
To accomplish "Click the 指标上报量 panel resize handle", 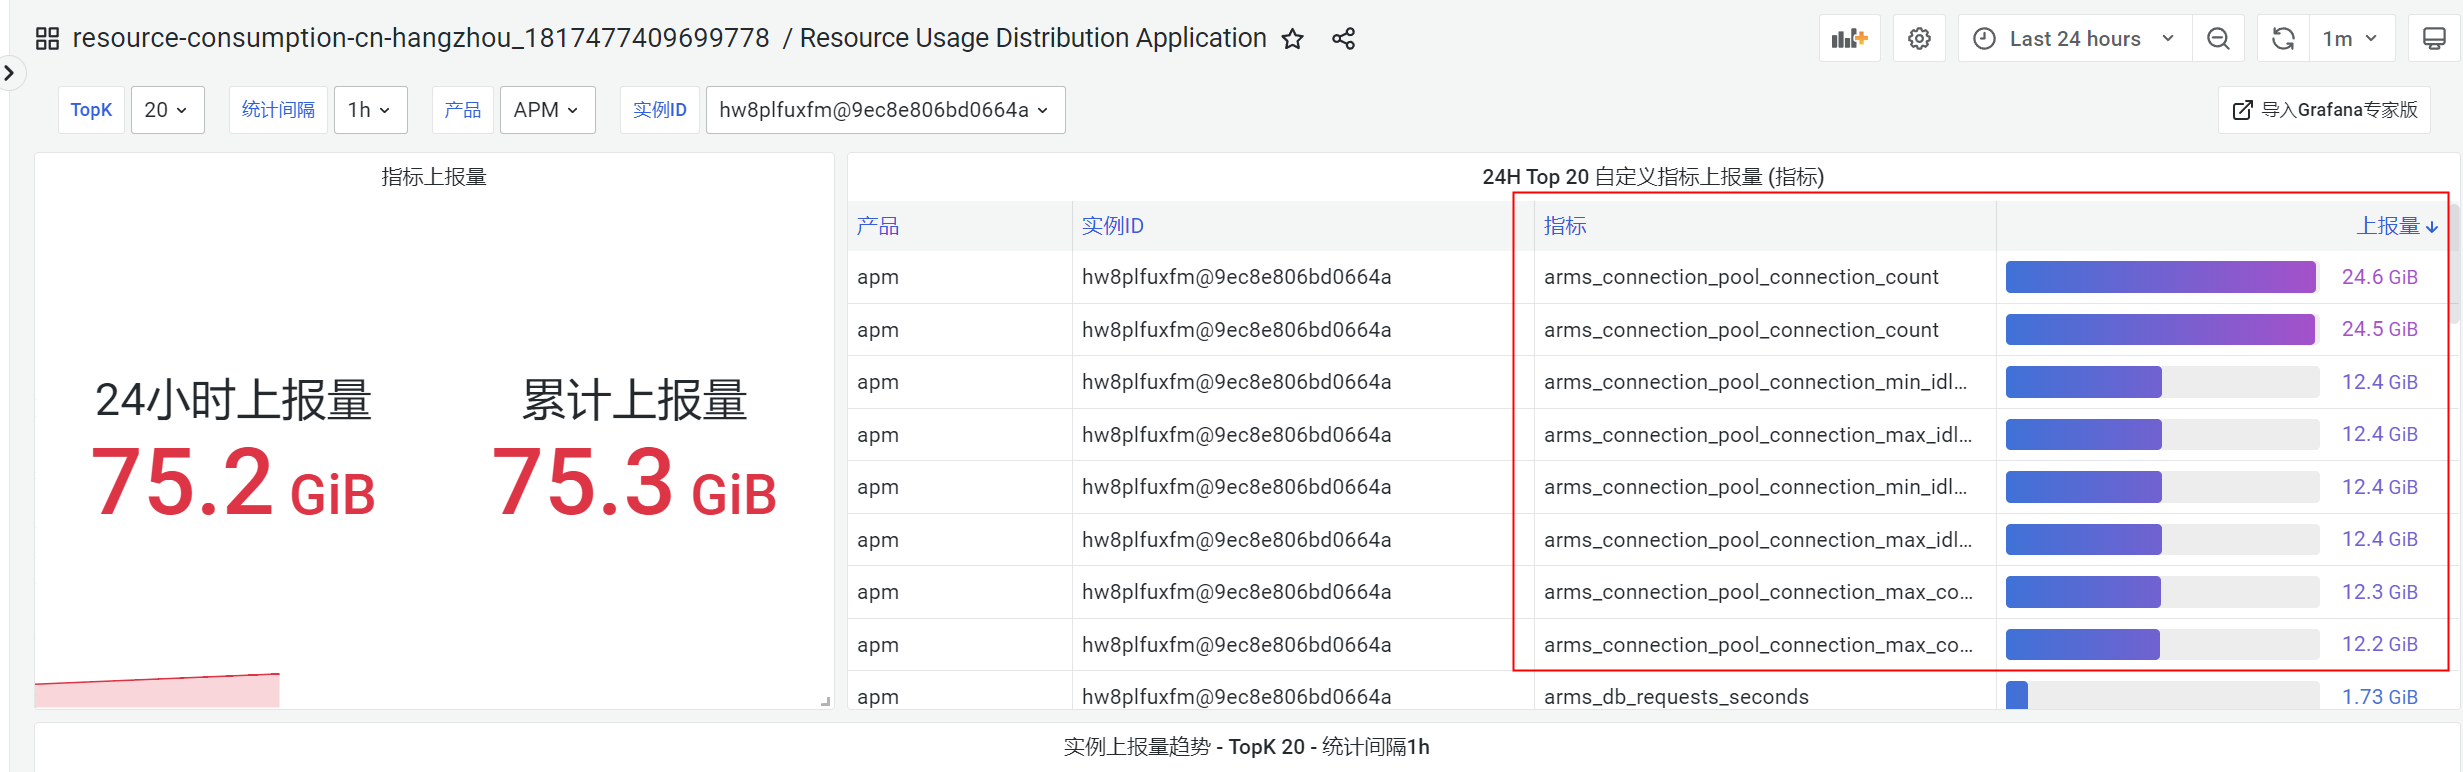I will pyautogui.click(x=826, y=701).
